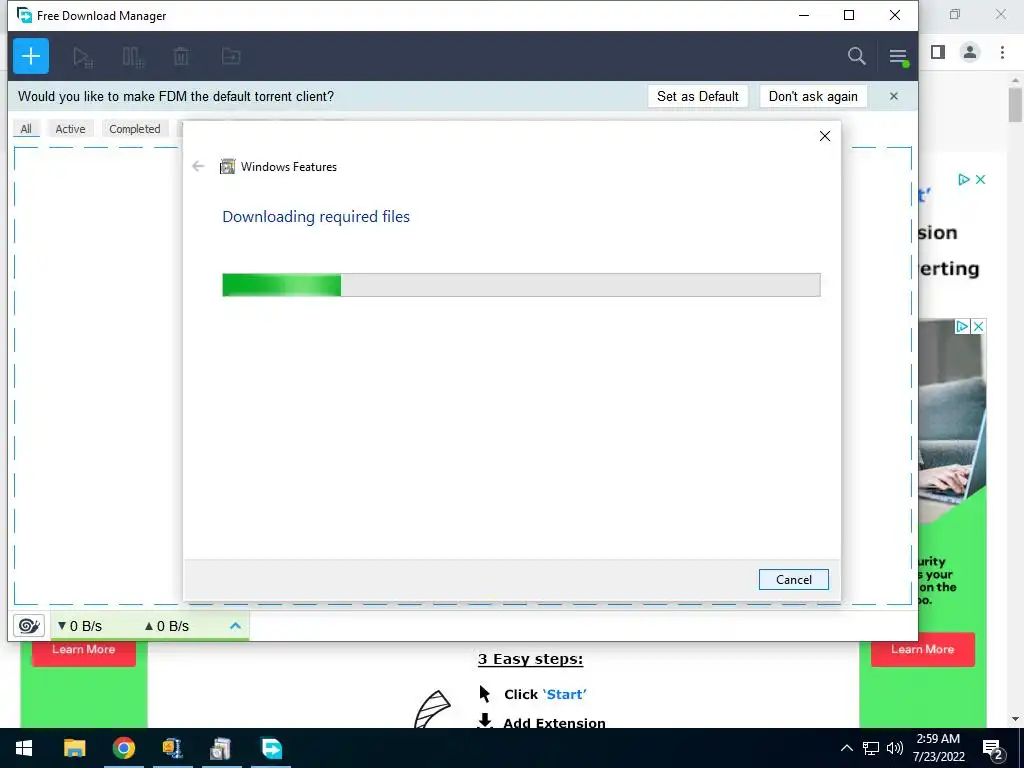Click the 'Start' link in browser page
This screenshot has width=1024, height=768.
(x=564, y=694)
